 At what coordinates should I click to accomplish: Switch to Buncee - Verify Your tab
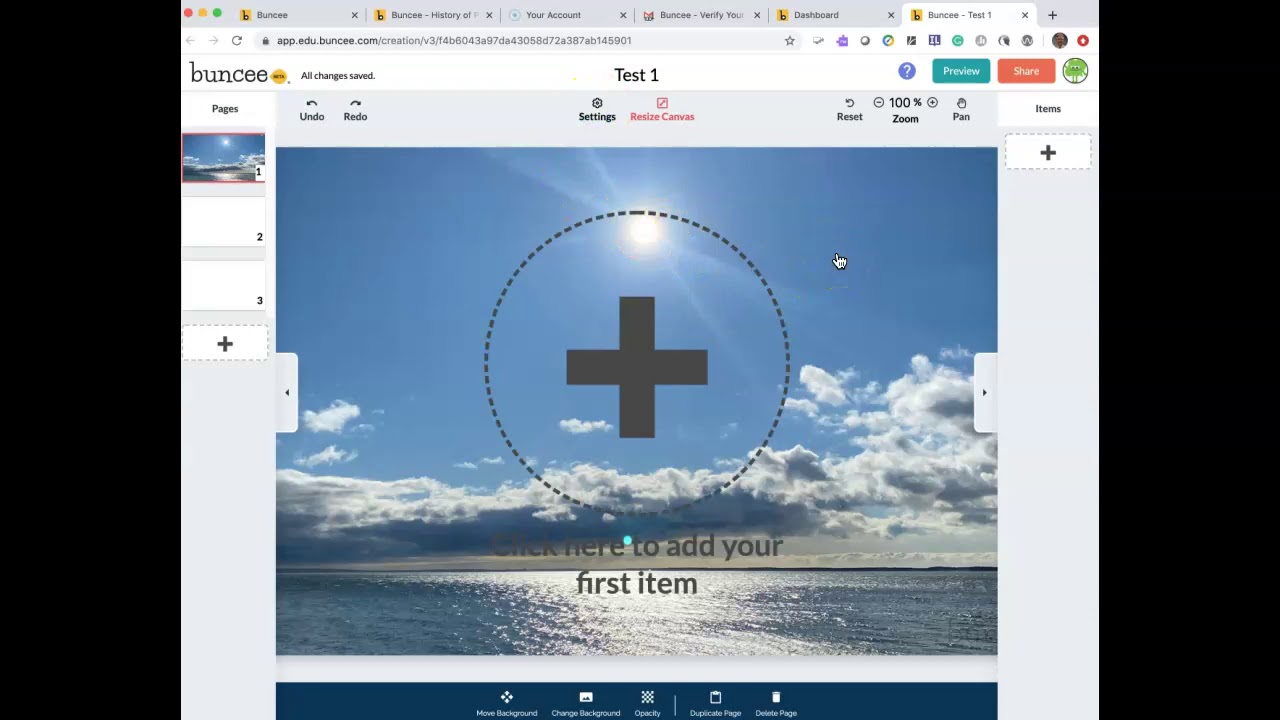[701, 15]
